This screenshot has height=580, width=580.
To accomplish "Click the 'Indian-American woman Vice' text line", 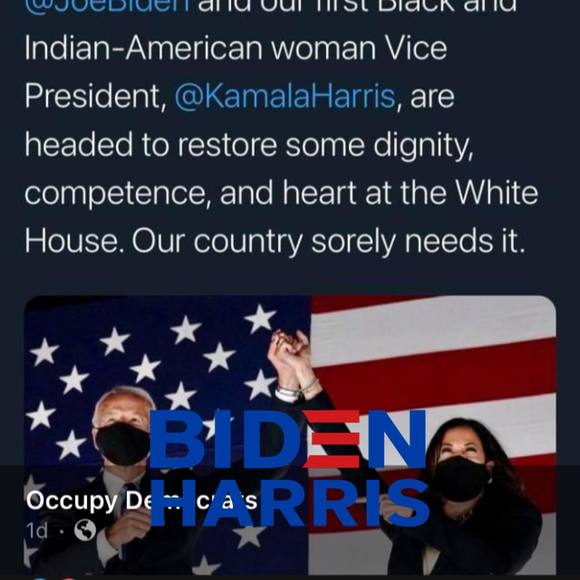I will (236, 48).
